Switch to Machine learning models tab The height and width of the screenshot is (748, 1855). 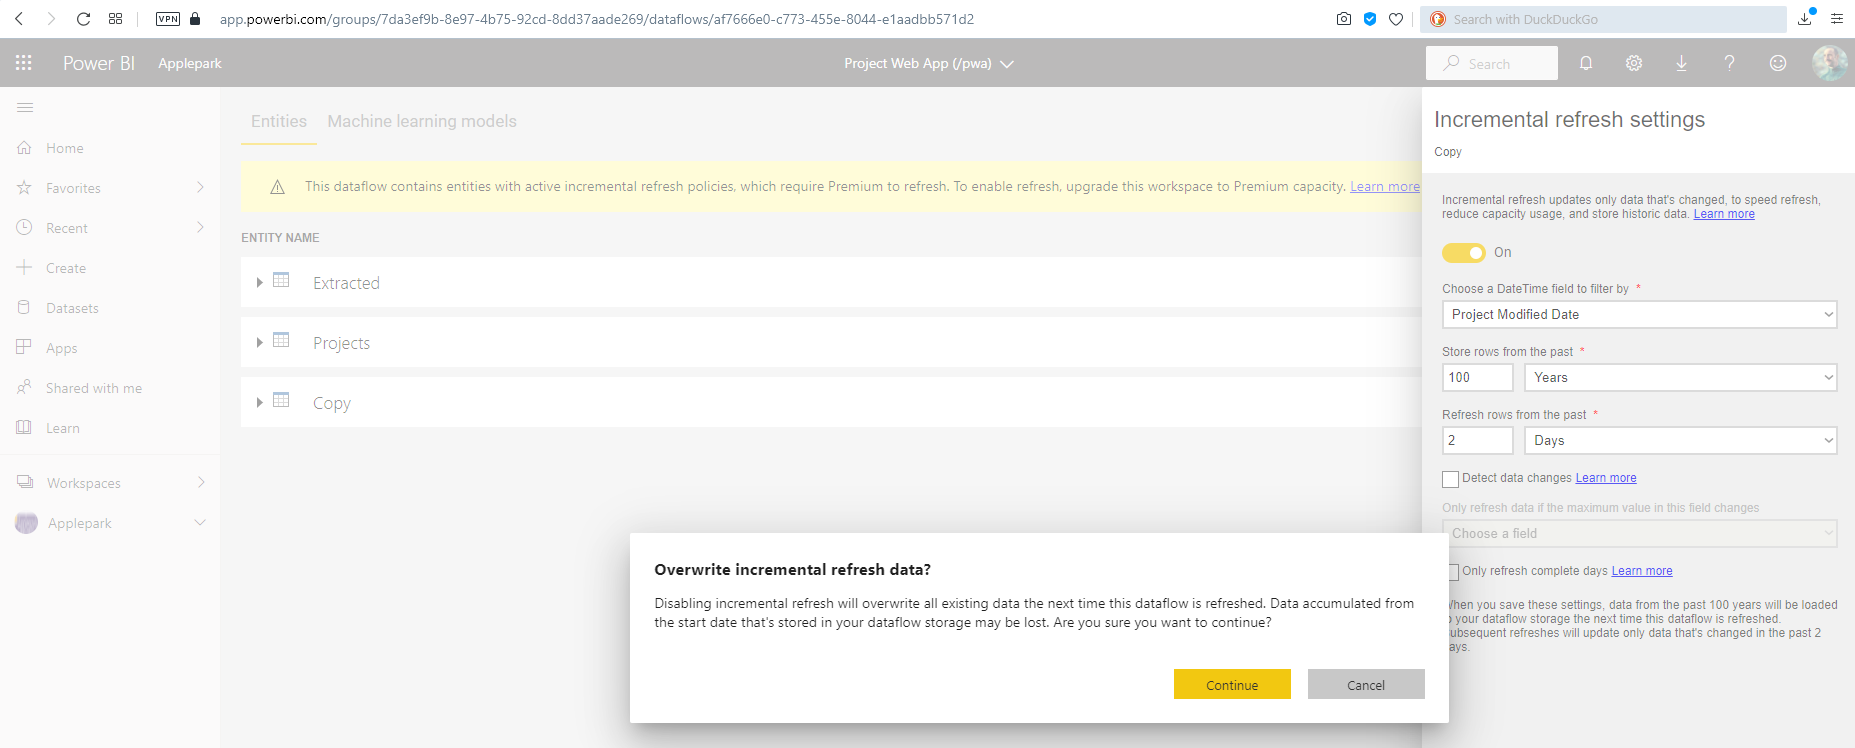pyautogui.click(x=422, y=121)
